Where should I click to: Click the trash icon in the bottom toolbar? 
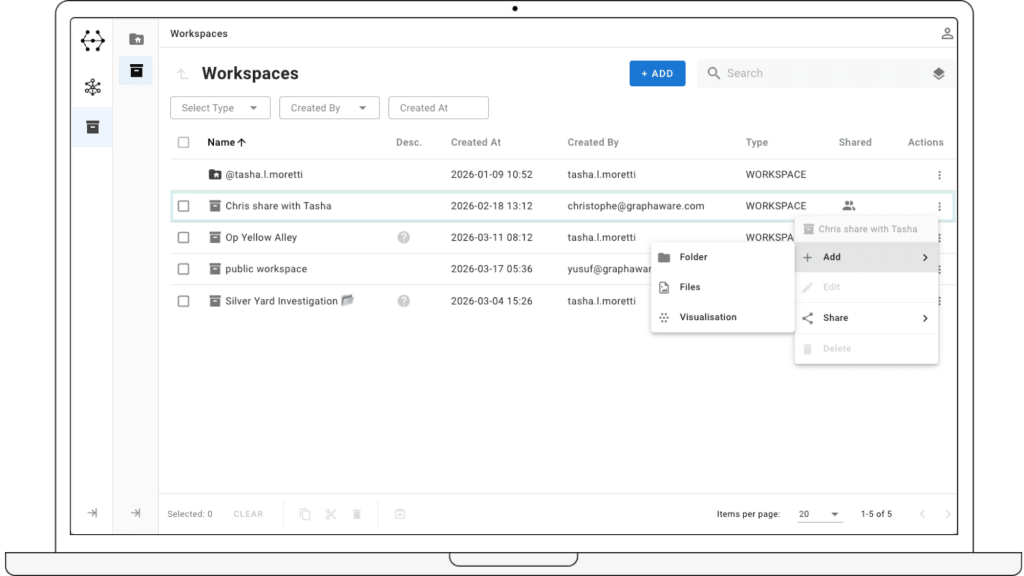point(357,514)
